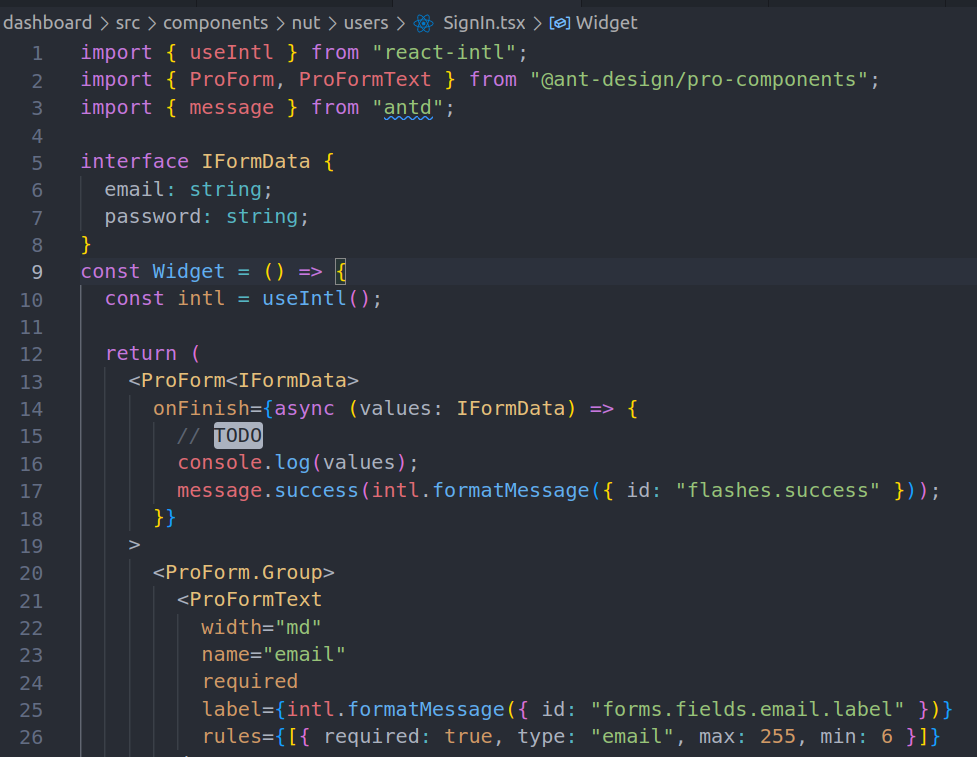This screenshot has height=757, width=977.
Task: Click the Widget symbol icon in breadcrumbs
Action: (x=561, y=22)
